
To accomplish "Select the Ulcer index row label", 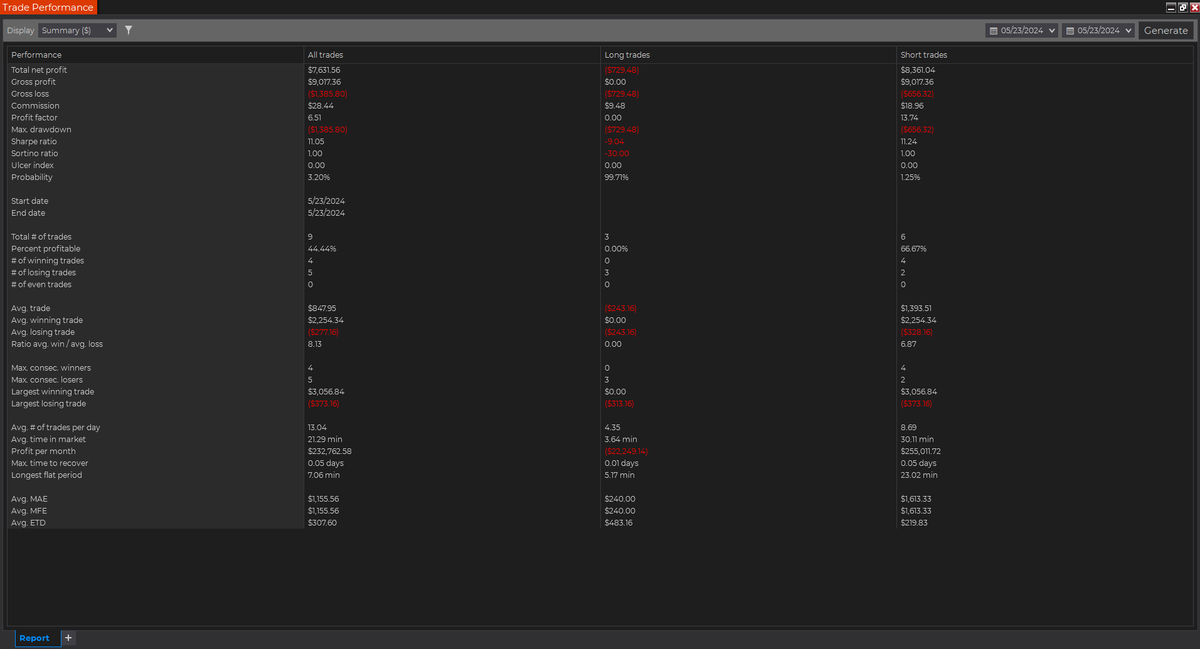I will 32,166.
